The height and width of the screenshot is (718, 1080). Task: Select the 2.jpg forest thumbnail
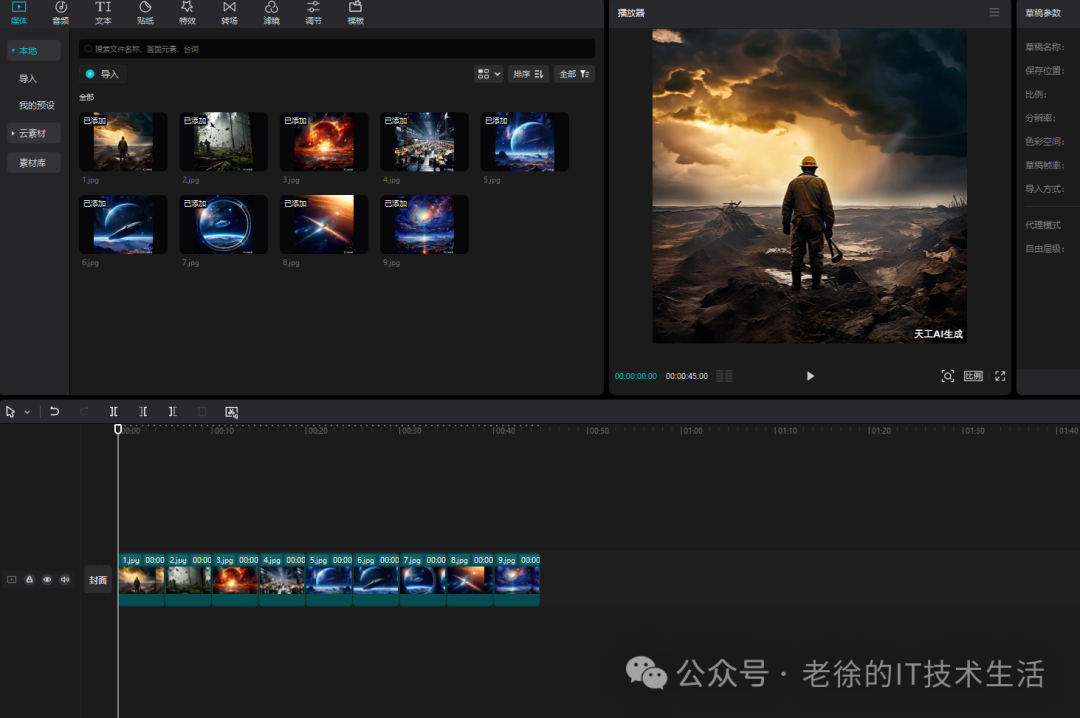pos(224,141)
